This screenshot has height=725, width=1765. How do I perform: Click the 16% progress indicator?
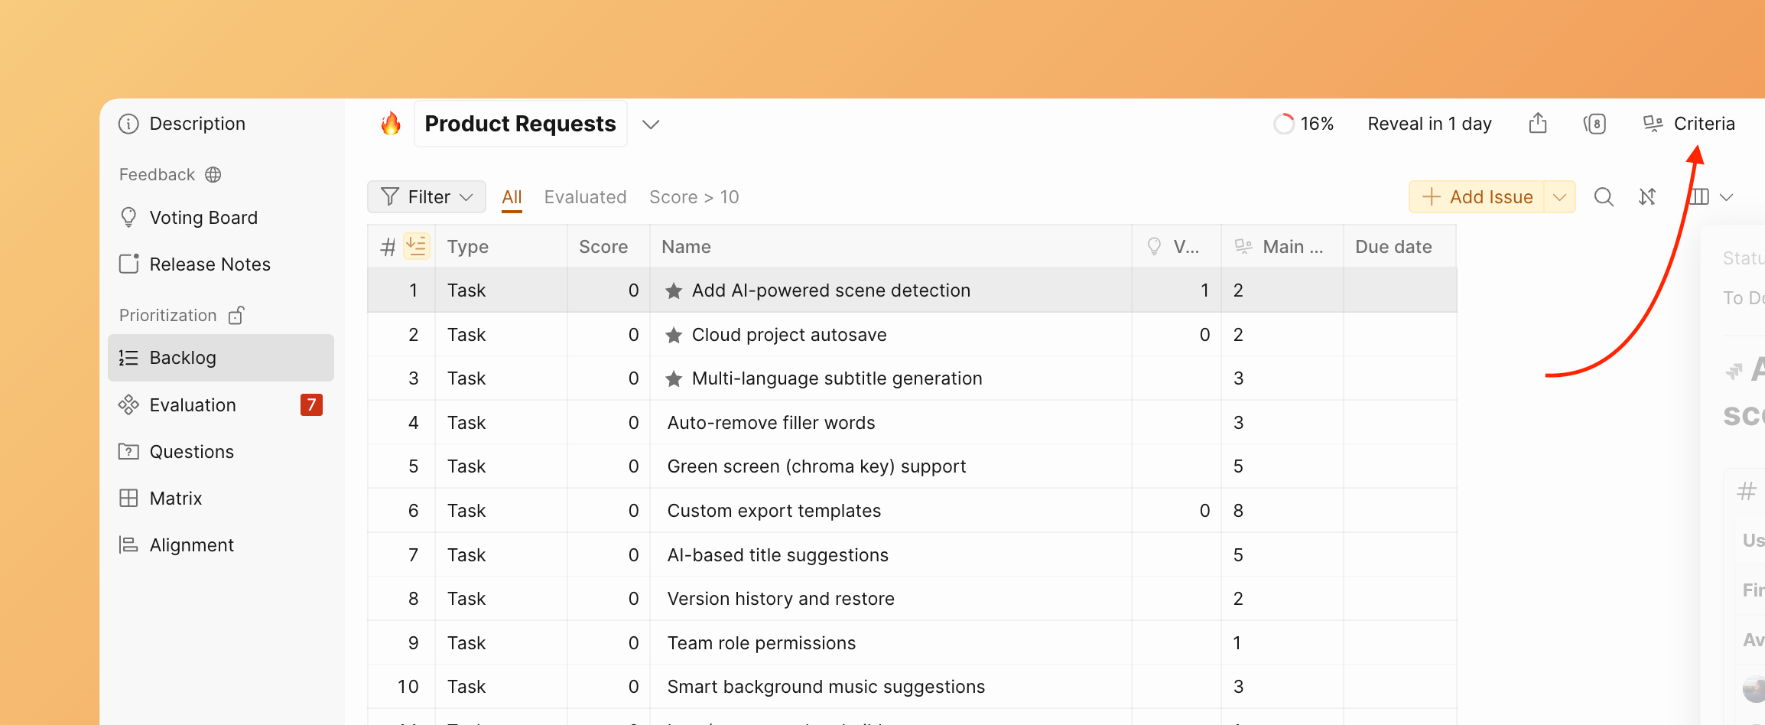1304,123
